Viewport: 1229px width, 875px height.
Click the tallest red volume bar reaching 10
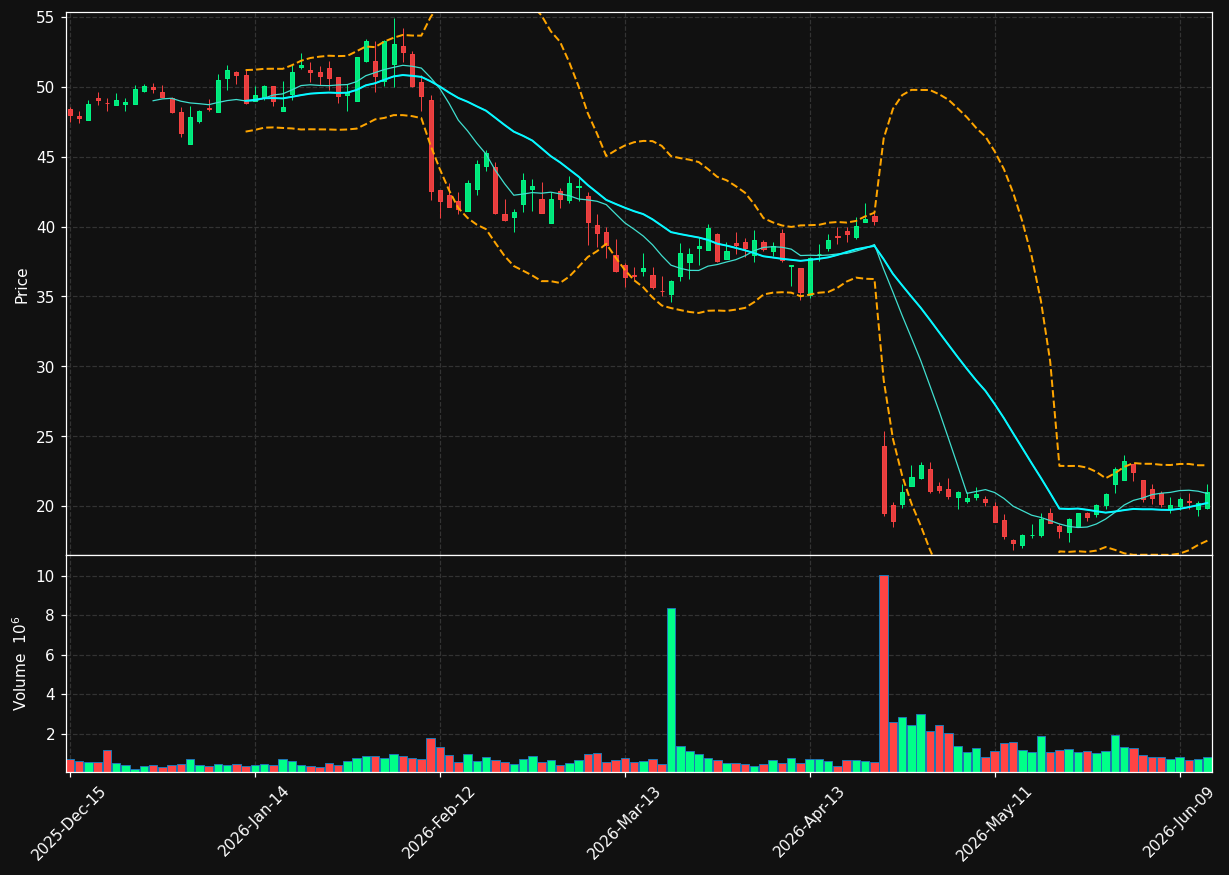point(884,673)
